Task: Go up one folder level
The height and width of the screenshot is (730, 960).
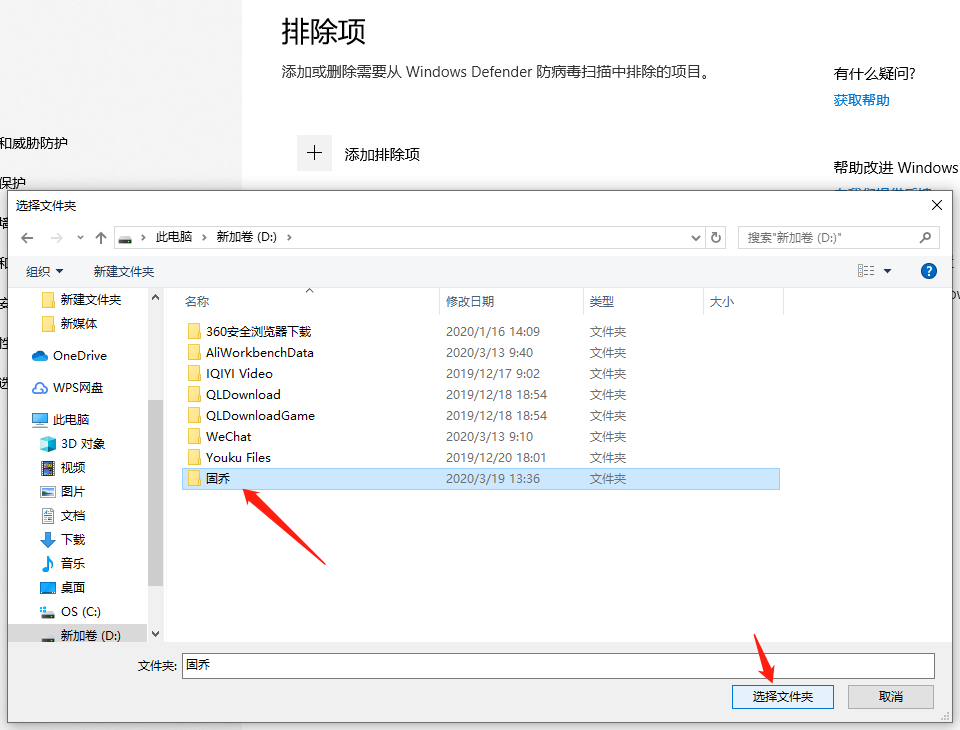Action: 100,238
